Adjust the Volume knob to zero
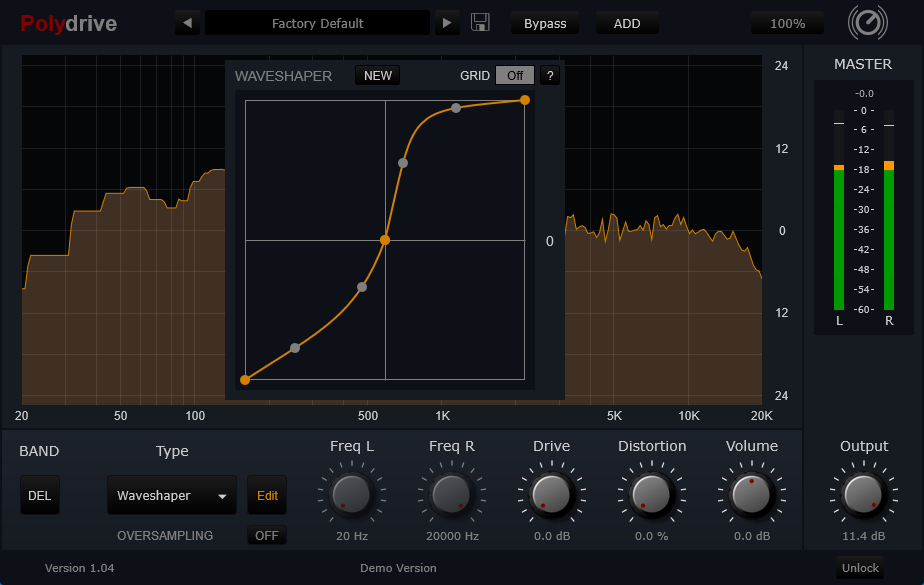924x585 pixels. point(752,494)
